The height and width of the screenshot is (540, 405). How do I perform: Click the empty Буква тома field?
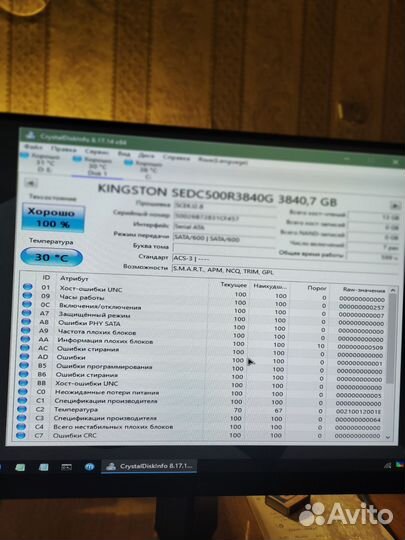[224, 248]
